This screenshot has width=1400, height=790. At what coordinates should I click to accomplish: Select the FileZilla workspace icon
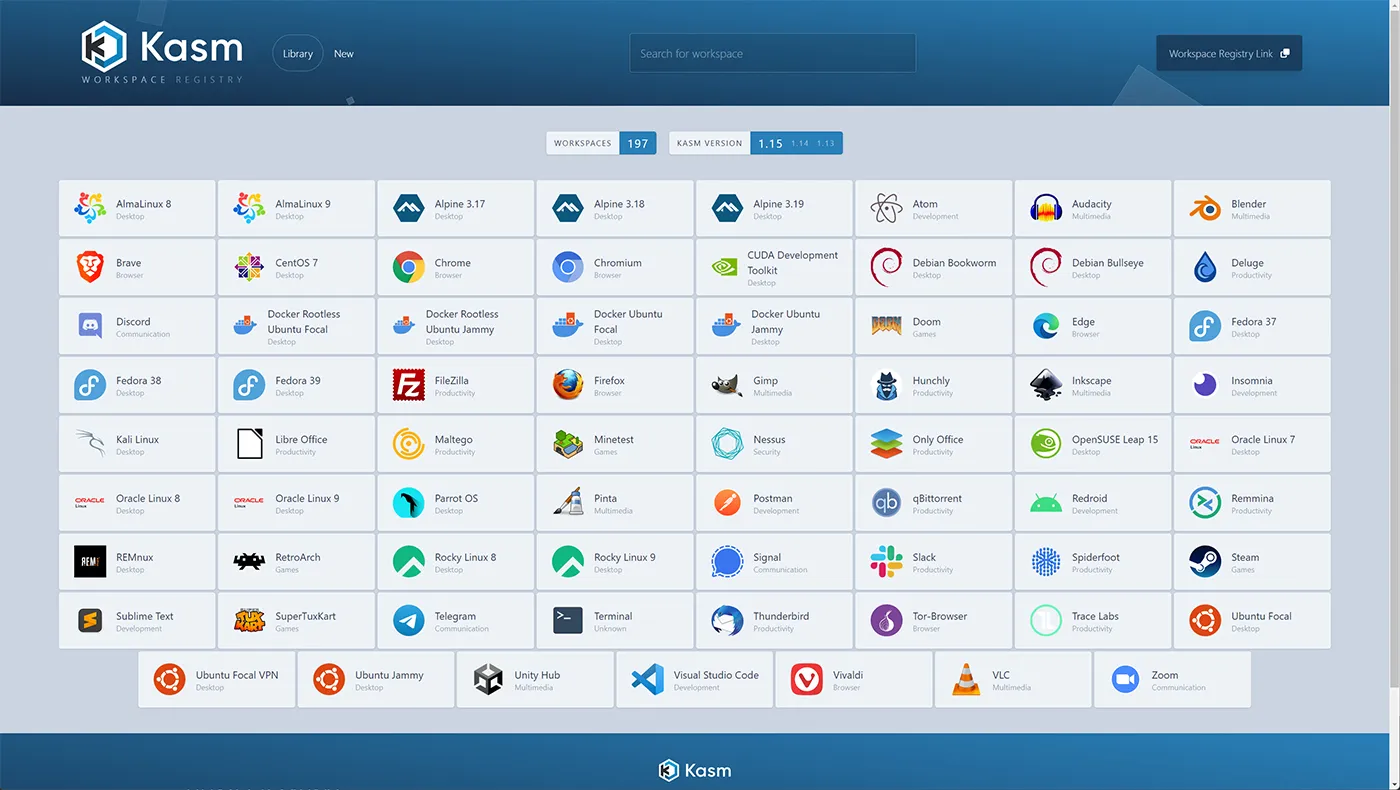tap(408, 385)
